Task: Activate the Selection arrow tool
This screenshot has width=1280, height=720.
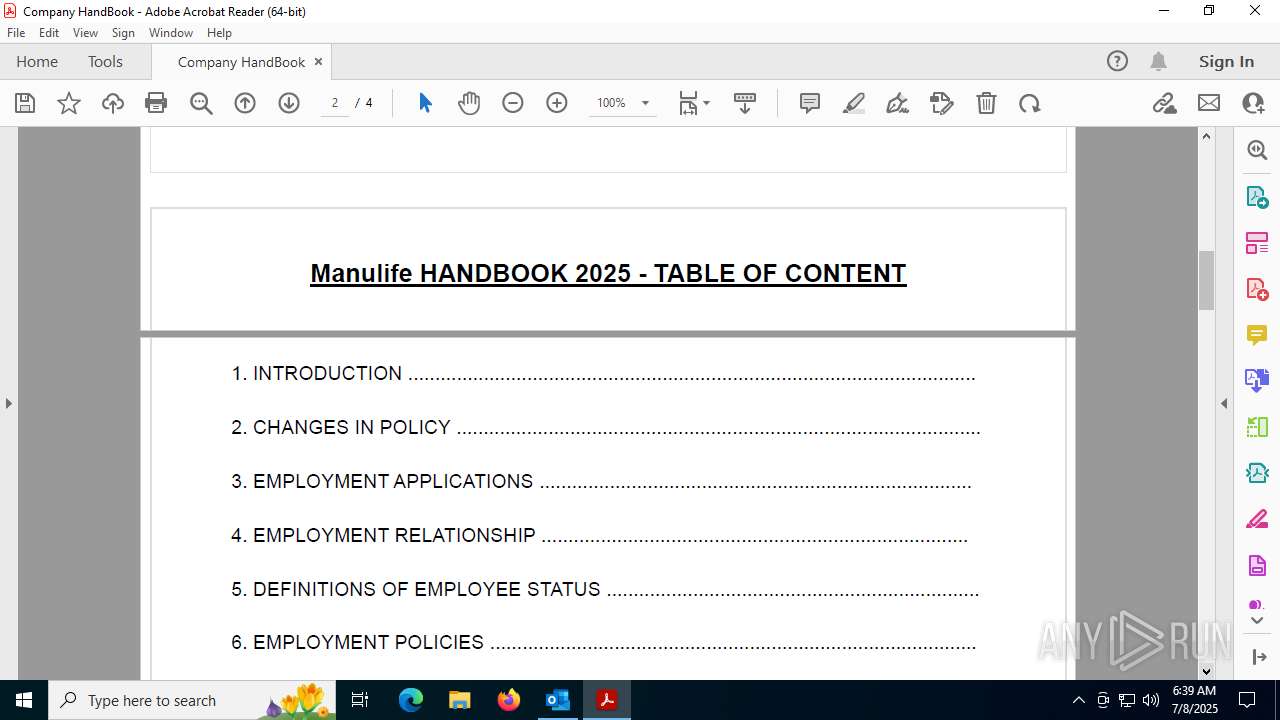Action: (425, 103)
